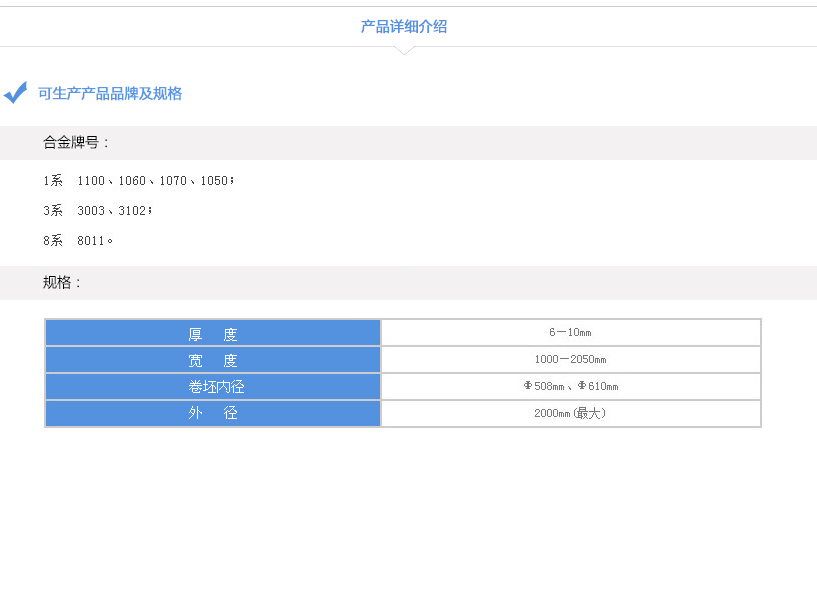Click the 产品详细介绍 heading arrow marker
This screenshot has width=817, height=610.
(405, 49)
